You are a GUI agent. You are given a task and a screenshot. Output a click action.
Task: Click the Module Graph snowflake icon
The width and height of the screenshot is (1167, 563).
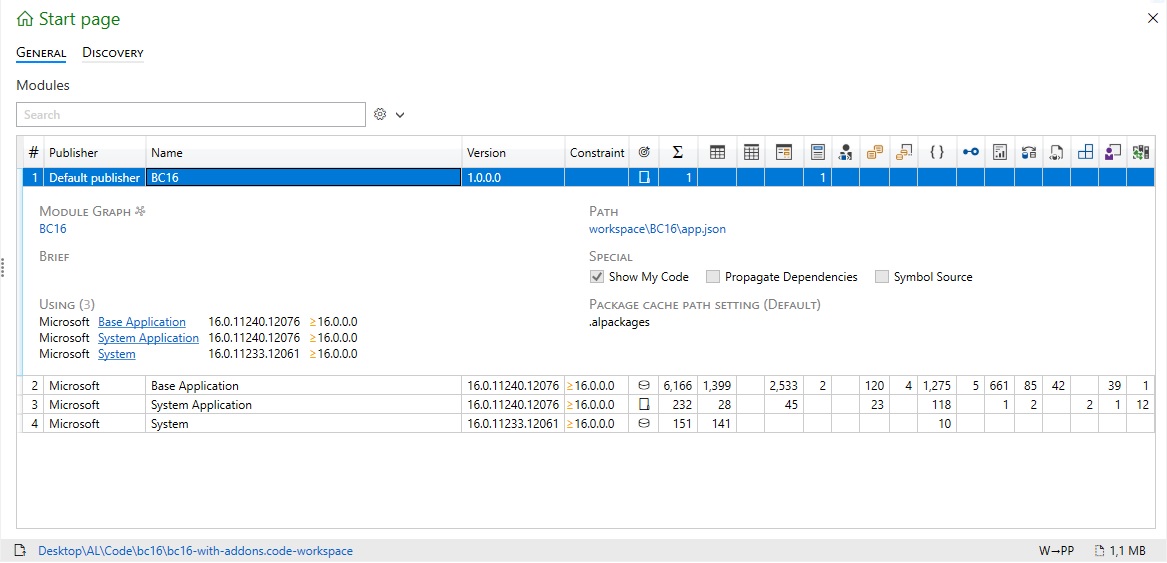pos(139,211)
